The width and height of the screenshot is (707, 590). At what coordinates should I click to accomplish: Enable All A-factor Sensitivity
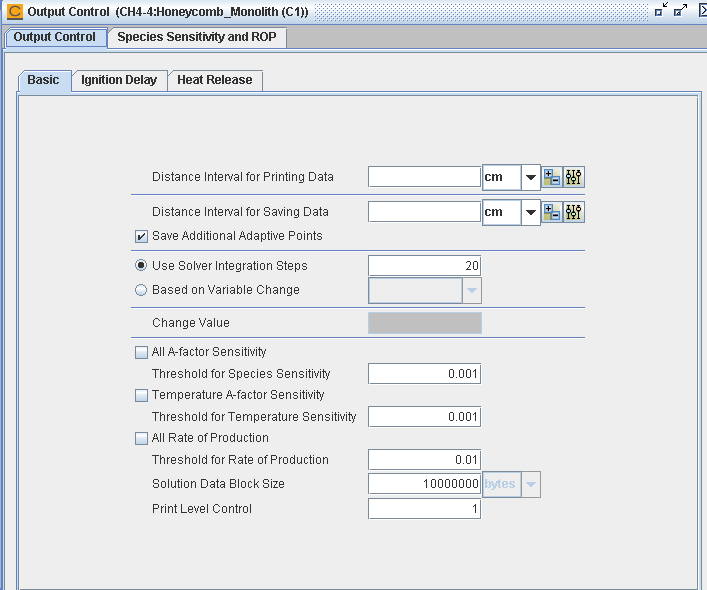coord(141,352)
